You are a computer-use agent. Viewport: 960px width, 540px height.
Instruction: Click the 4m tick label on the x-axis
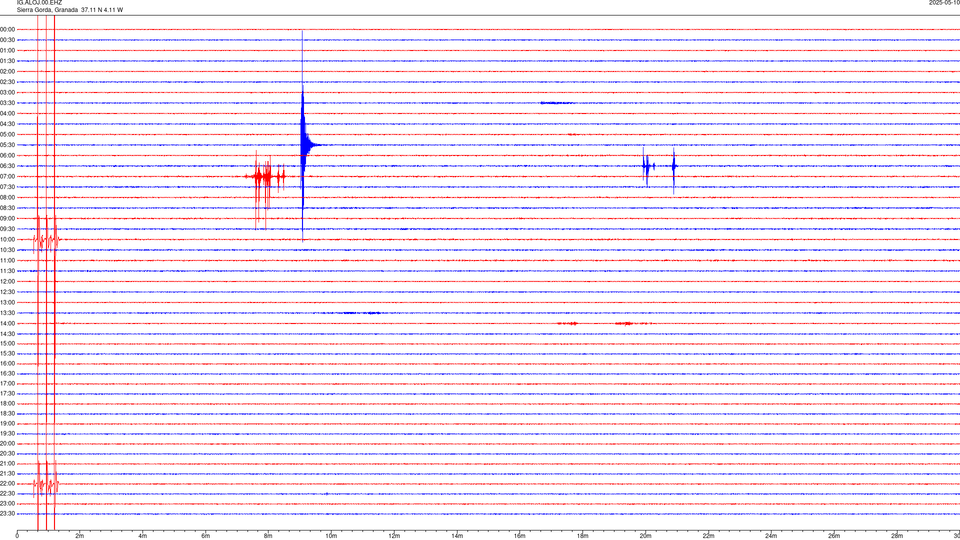pos(143,536)
